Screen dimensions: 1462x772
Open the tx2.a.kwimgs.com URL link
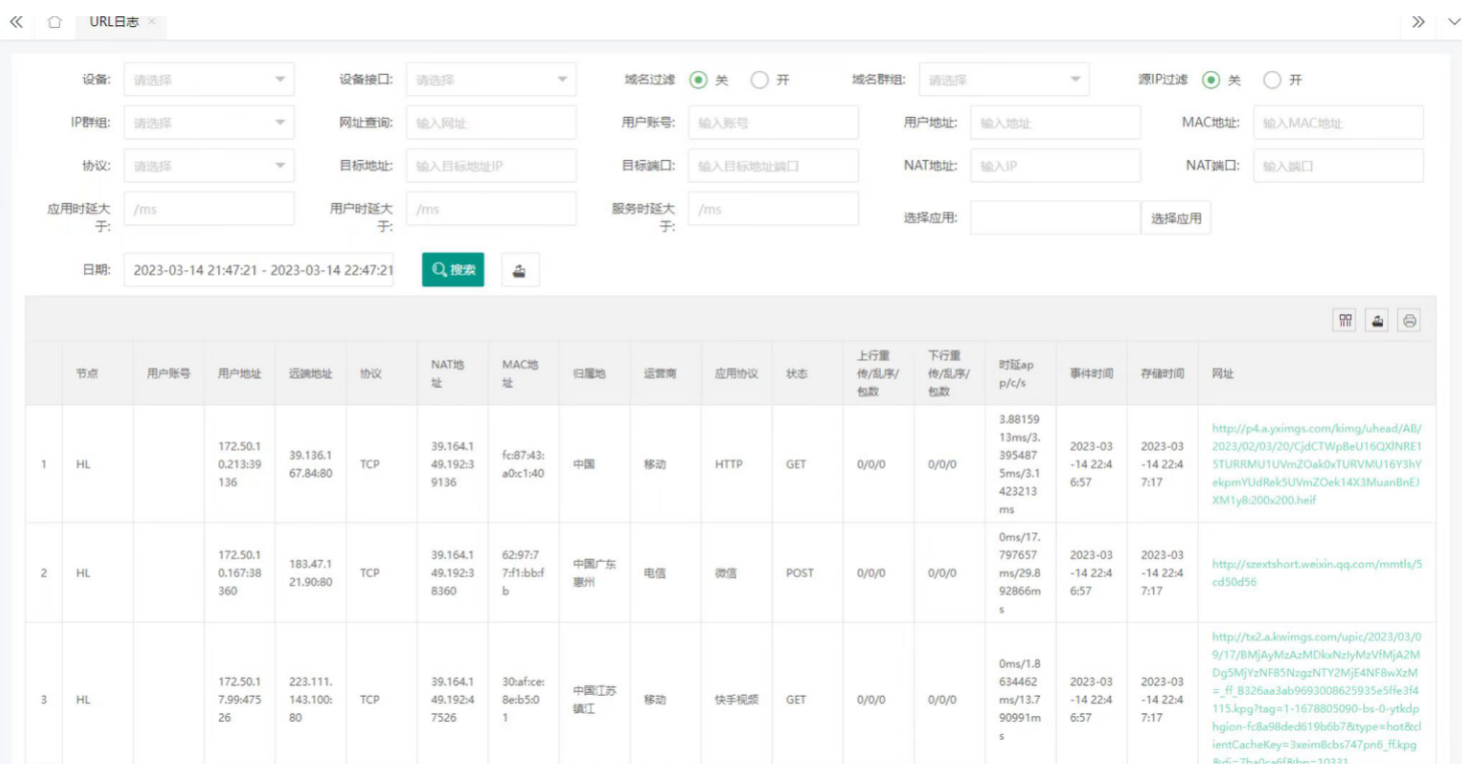click(x=1316, y=699)
